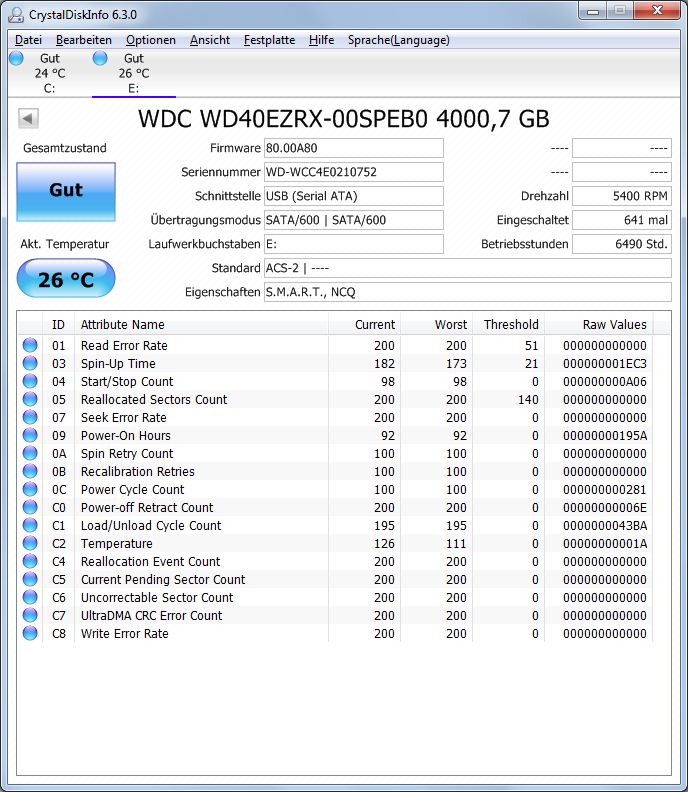
Task: Click status orb for Current Pending Sector Count
Action: [x=30, y=579]
